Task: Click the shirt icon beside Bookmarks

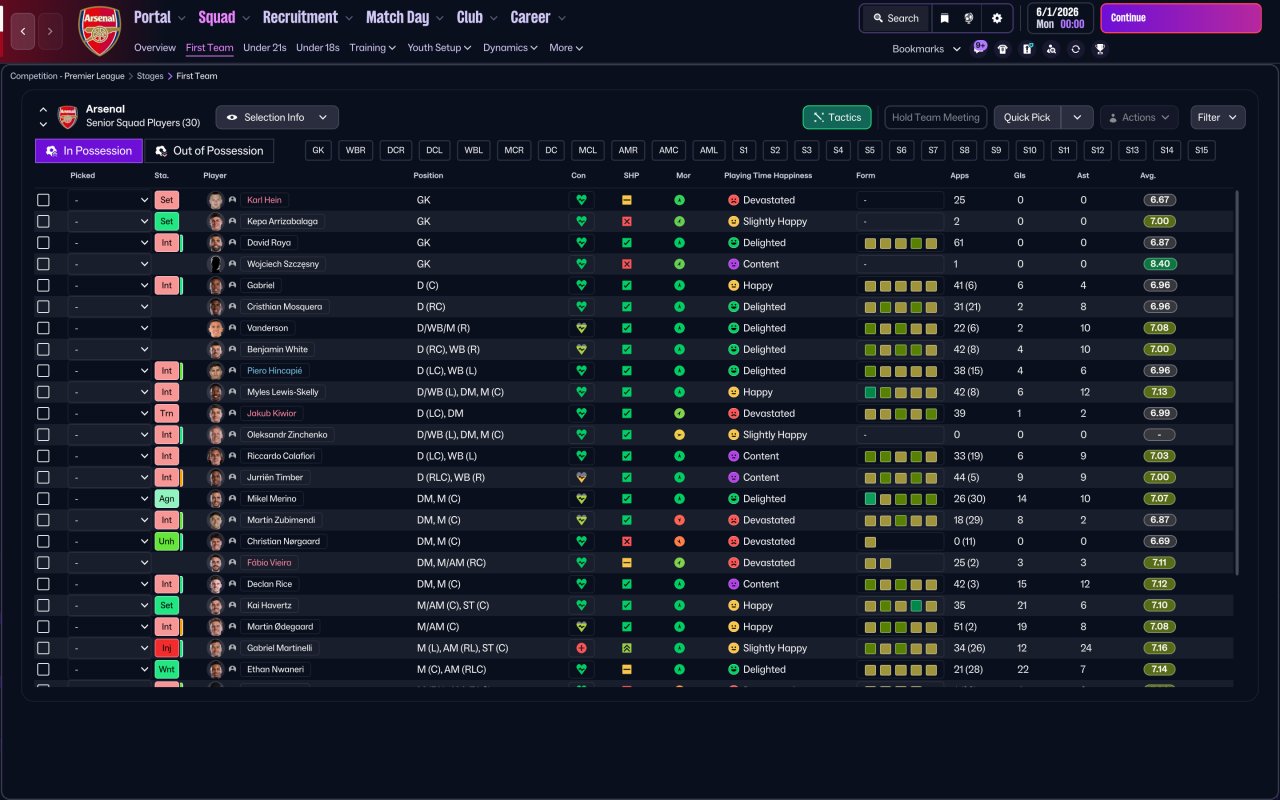Action: 1003,49
